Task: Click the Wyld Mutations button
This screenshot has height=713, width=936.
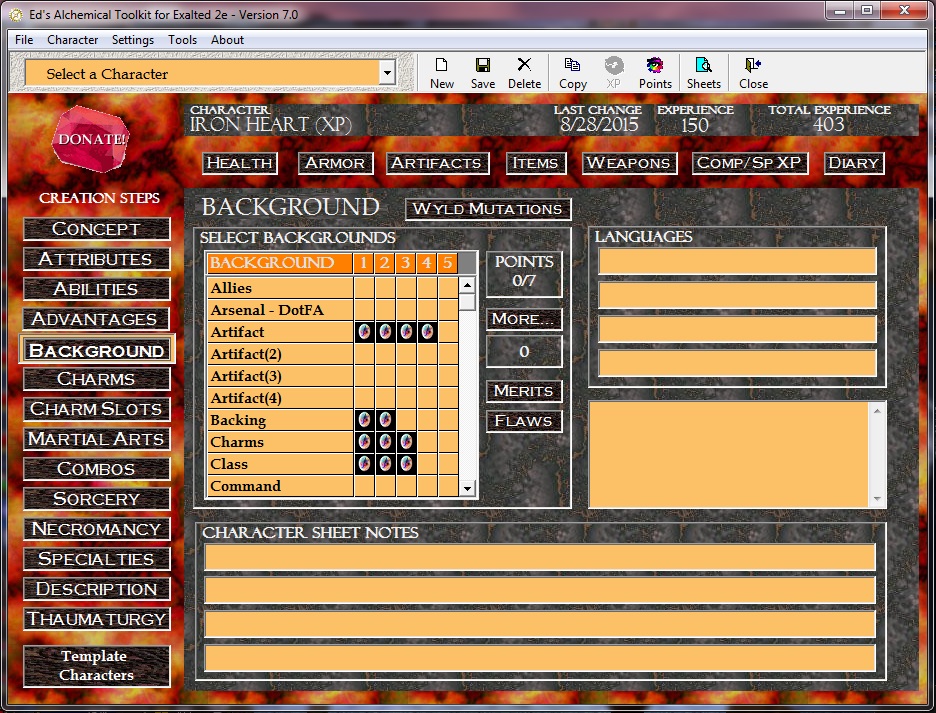Action: pos(488,209)
